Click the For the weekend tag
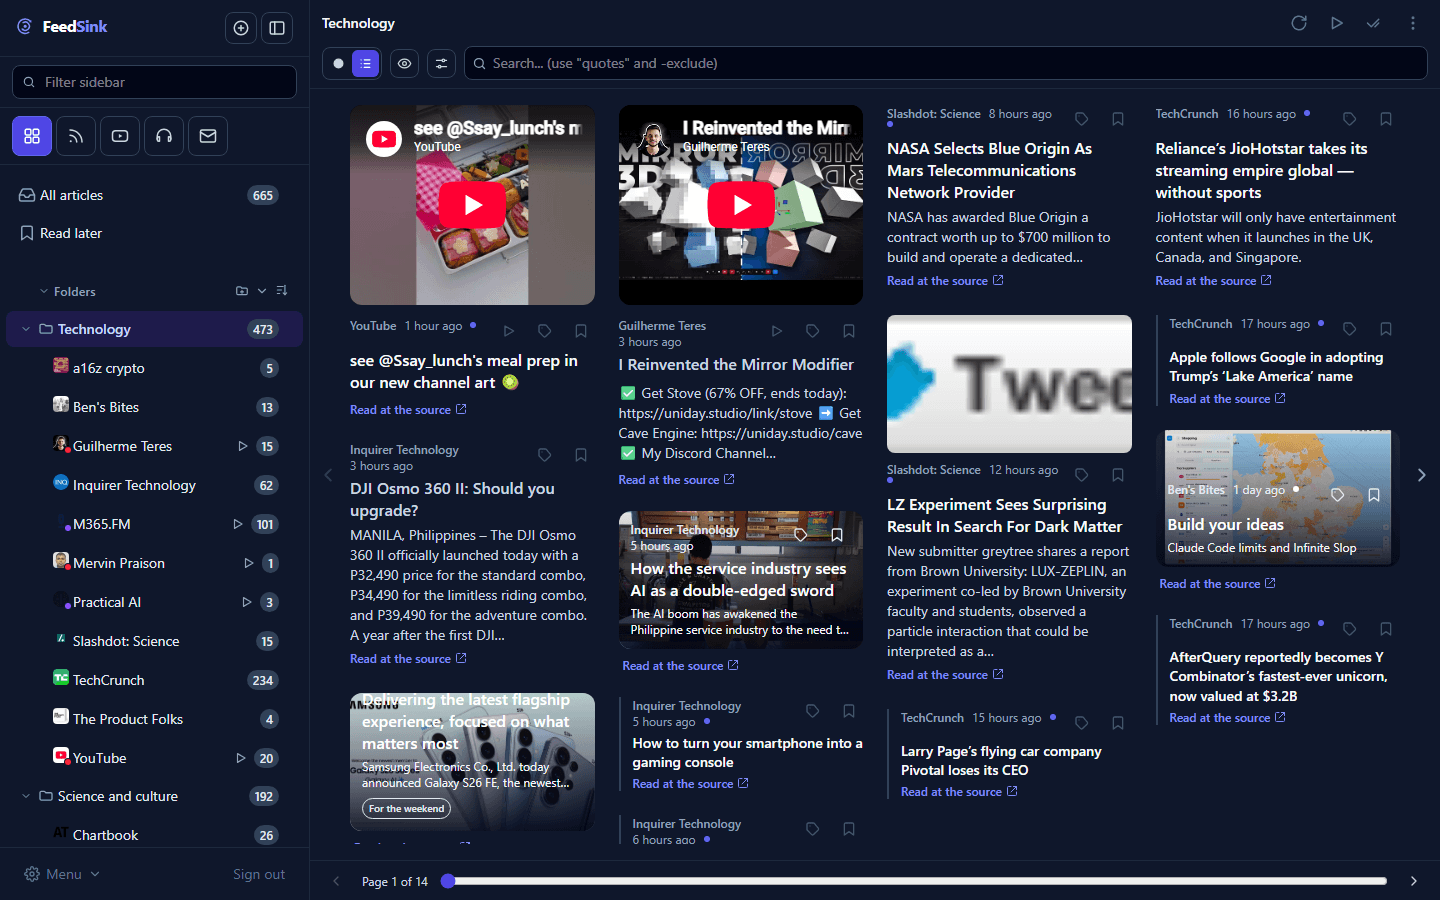 click(x=406, y=809)
